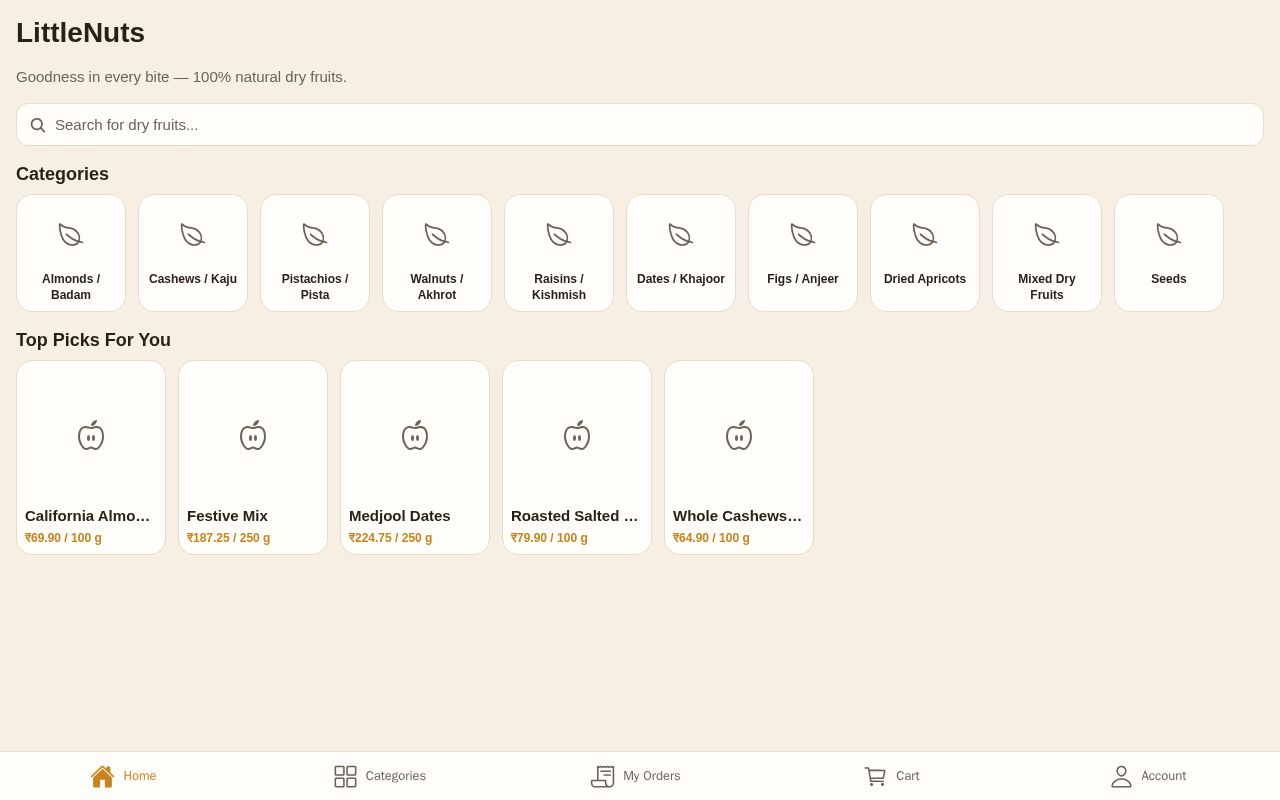Select the Almonds / Badam leaf icon
Image resolution: width=1280 pixels, height=800 pixels.
[71, 235]
